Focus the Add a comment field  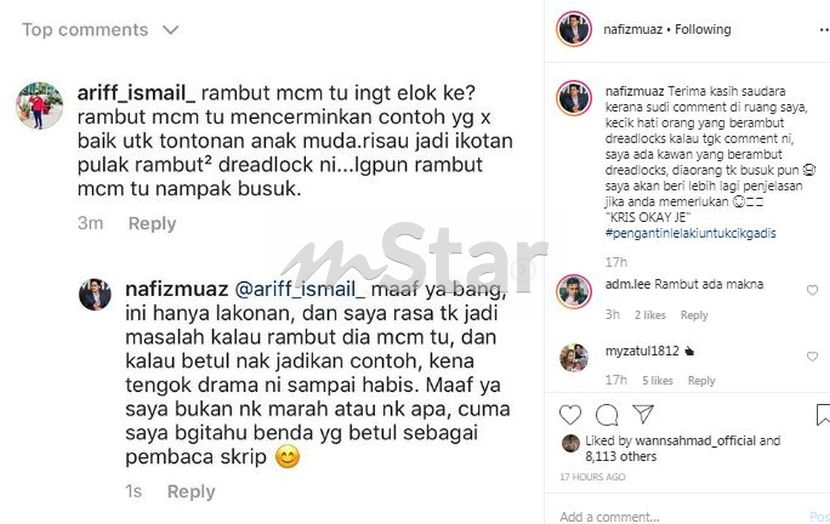[683, 517]
